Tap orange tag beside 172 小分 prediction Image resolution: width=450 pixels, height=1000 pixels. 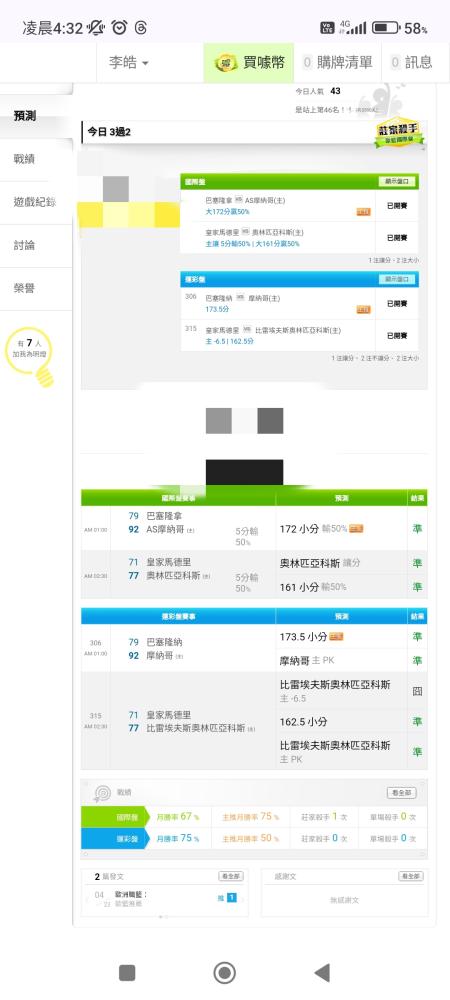click(356, 529)
